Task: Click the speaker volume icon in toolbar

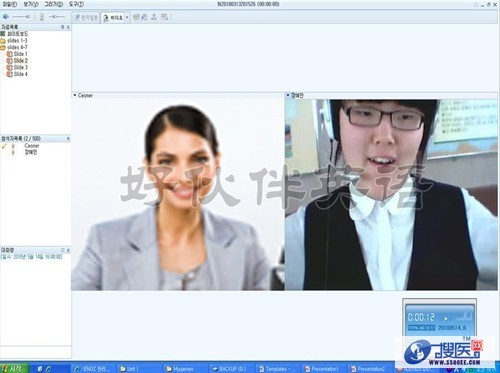Action: point(6,16)
